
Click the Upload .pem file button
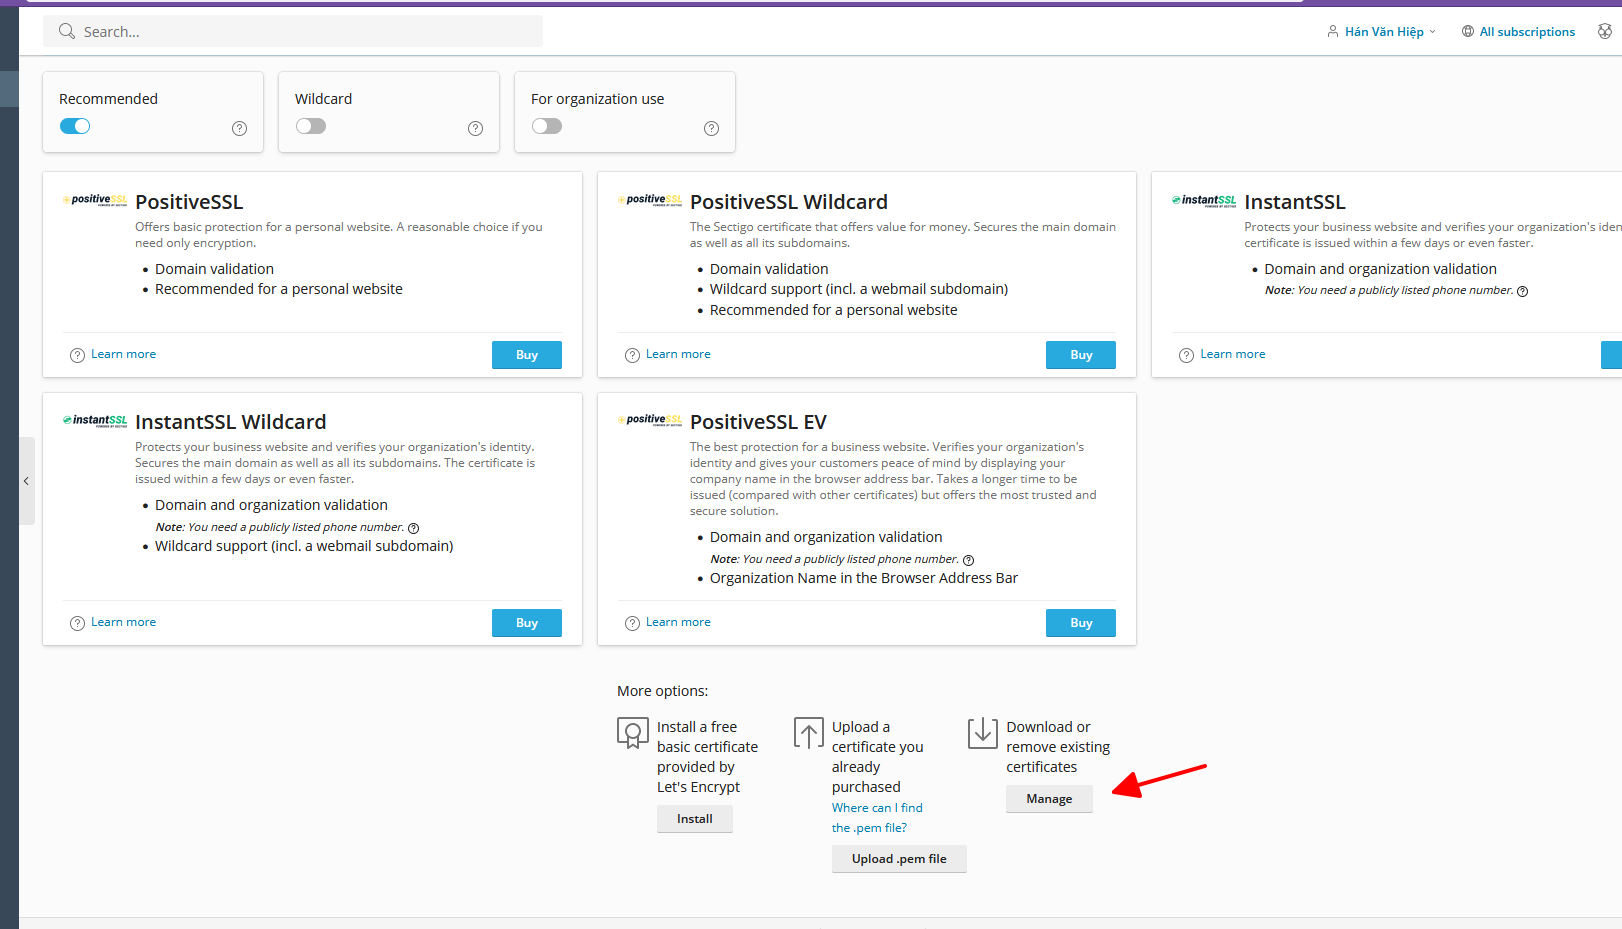coord(899,859)
